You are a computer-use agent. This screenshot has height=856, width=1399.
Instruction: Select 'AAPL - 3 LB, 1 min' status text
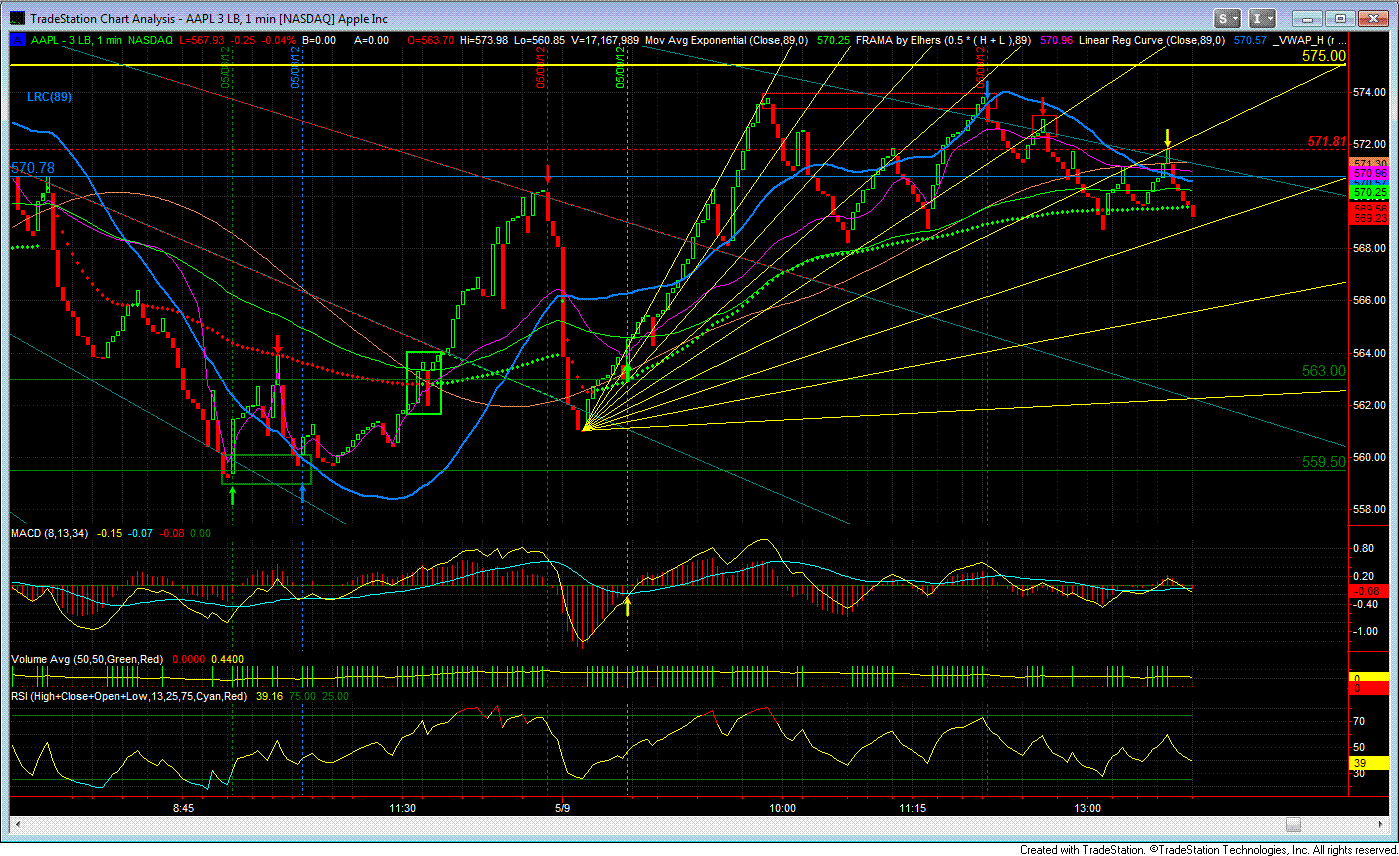[74, 40]
